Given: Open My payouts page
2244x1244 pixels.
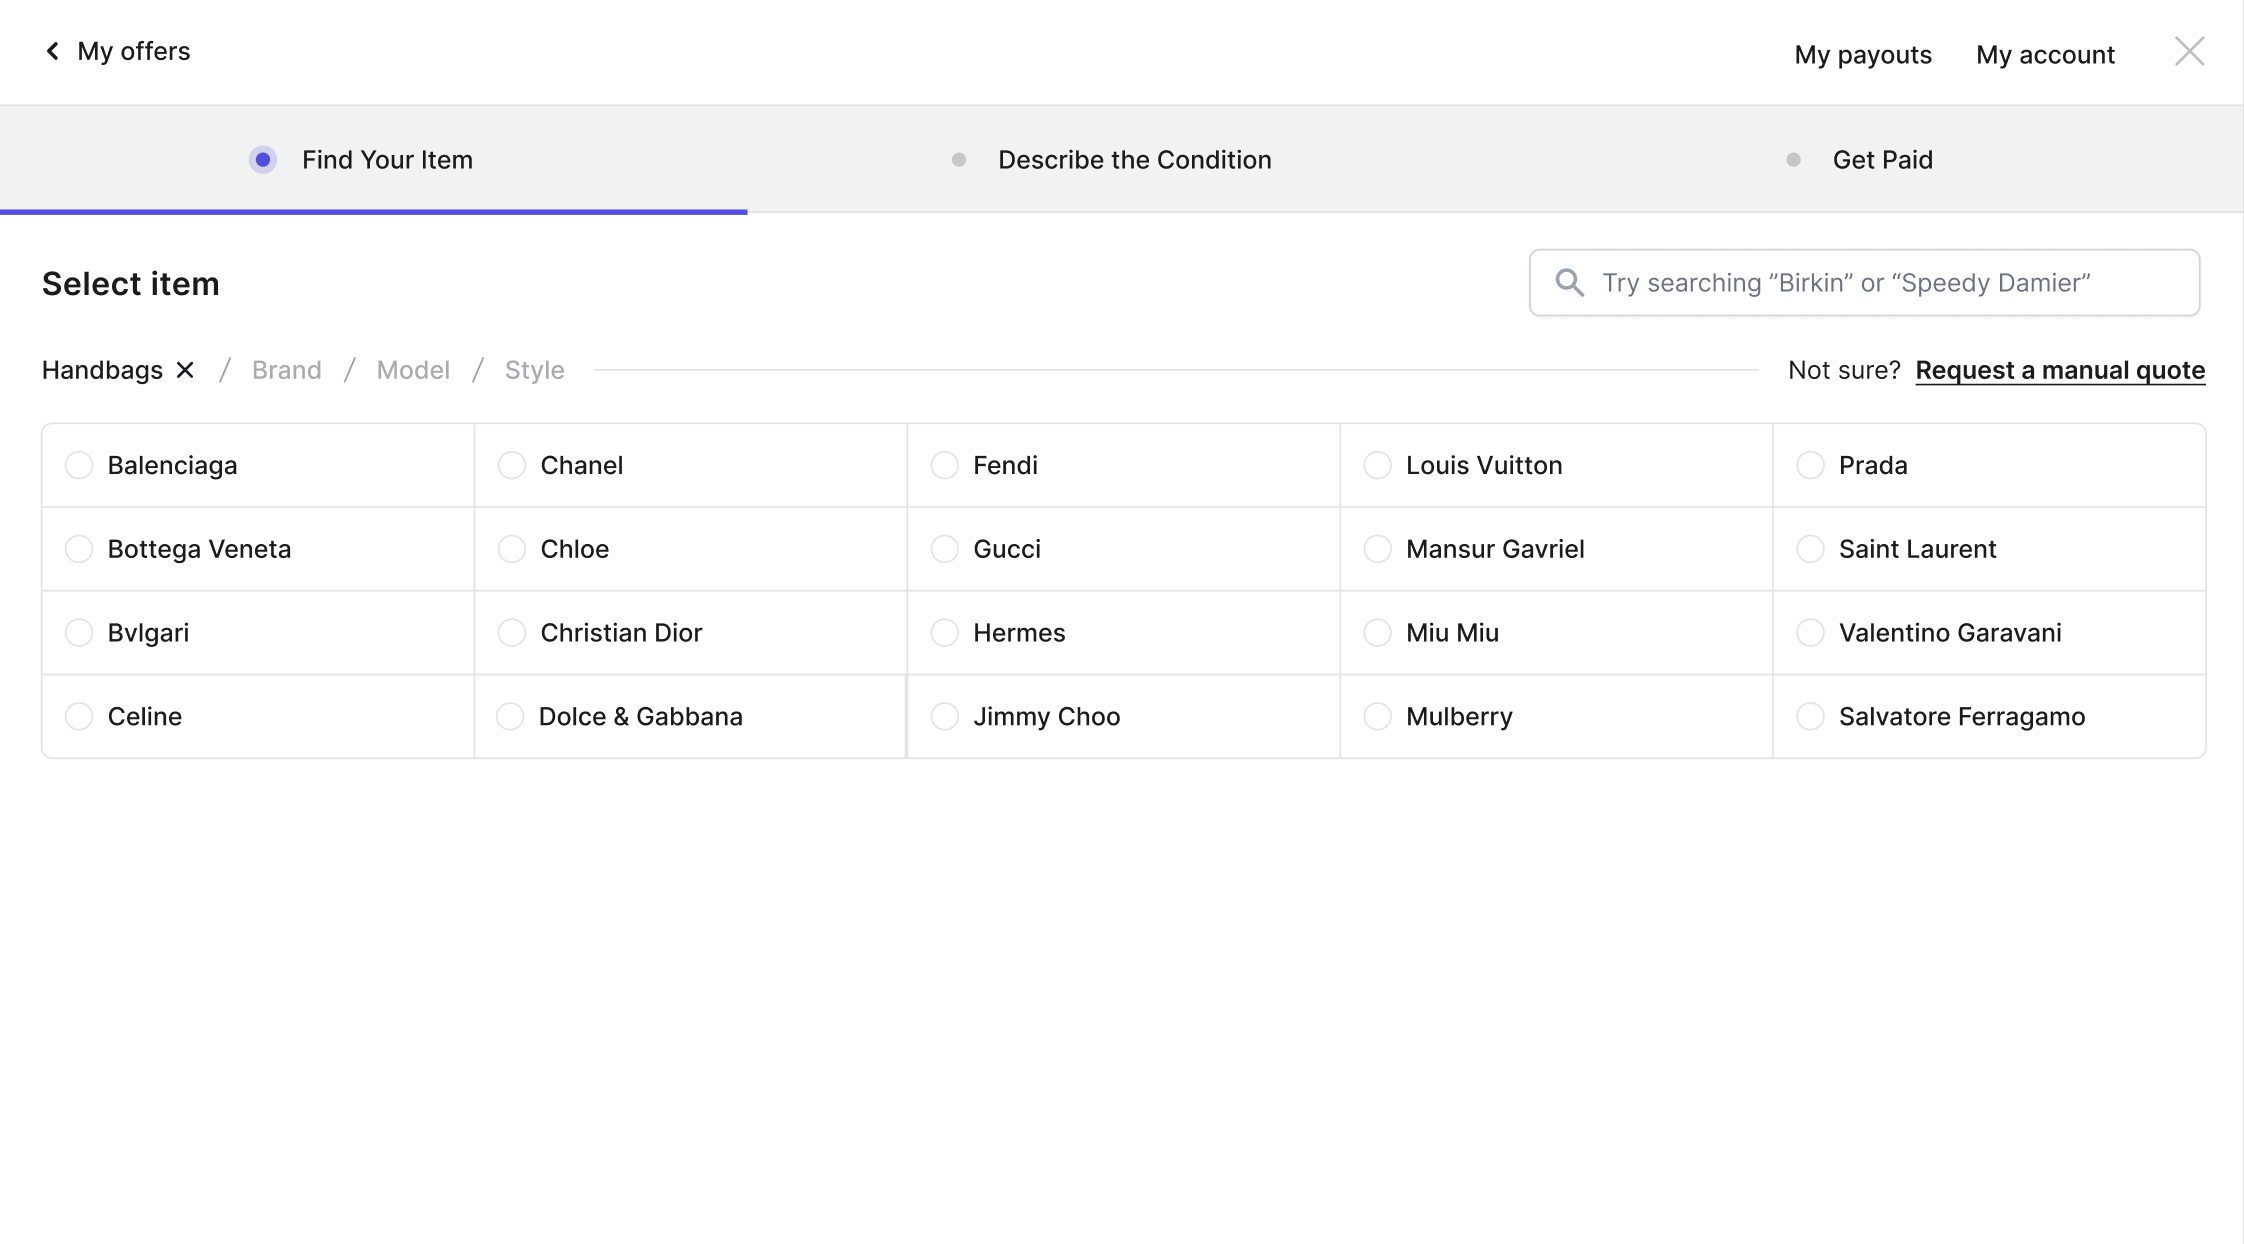Looking at the screenshot, I should pos(1863,54).
